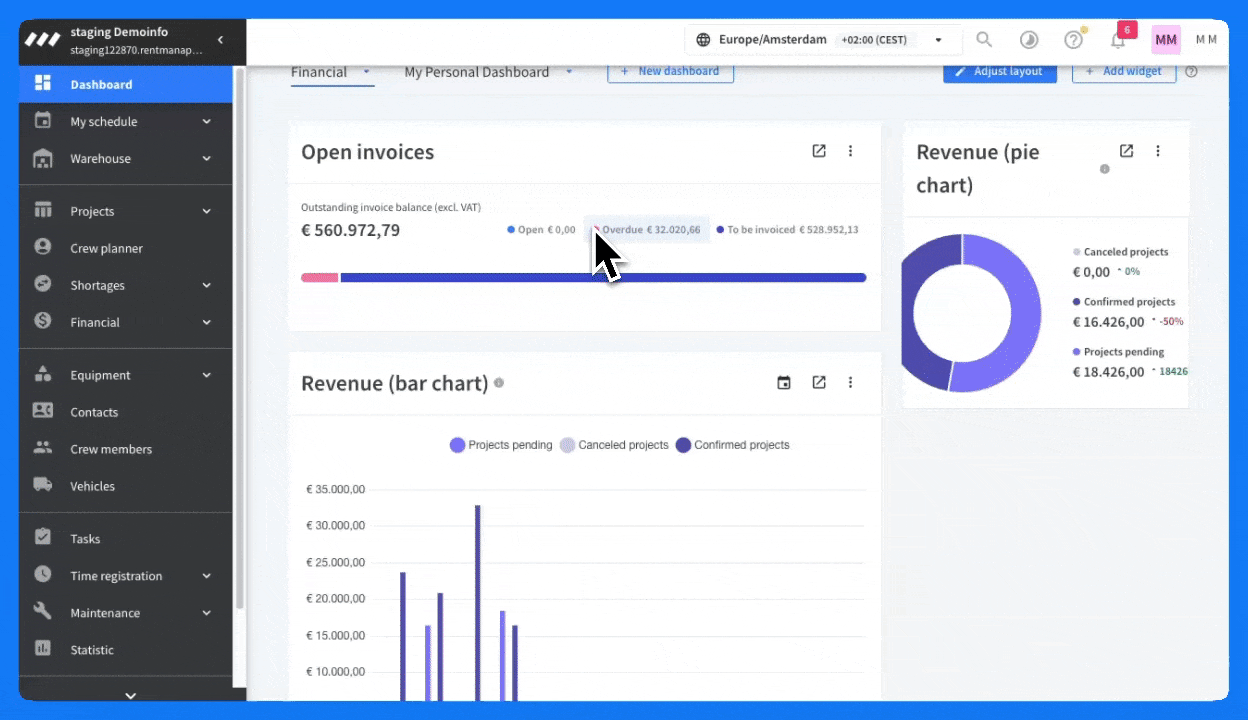Collapse the sidebar with the arrow
The image size is (1248, 720).
[220, 40]
